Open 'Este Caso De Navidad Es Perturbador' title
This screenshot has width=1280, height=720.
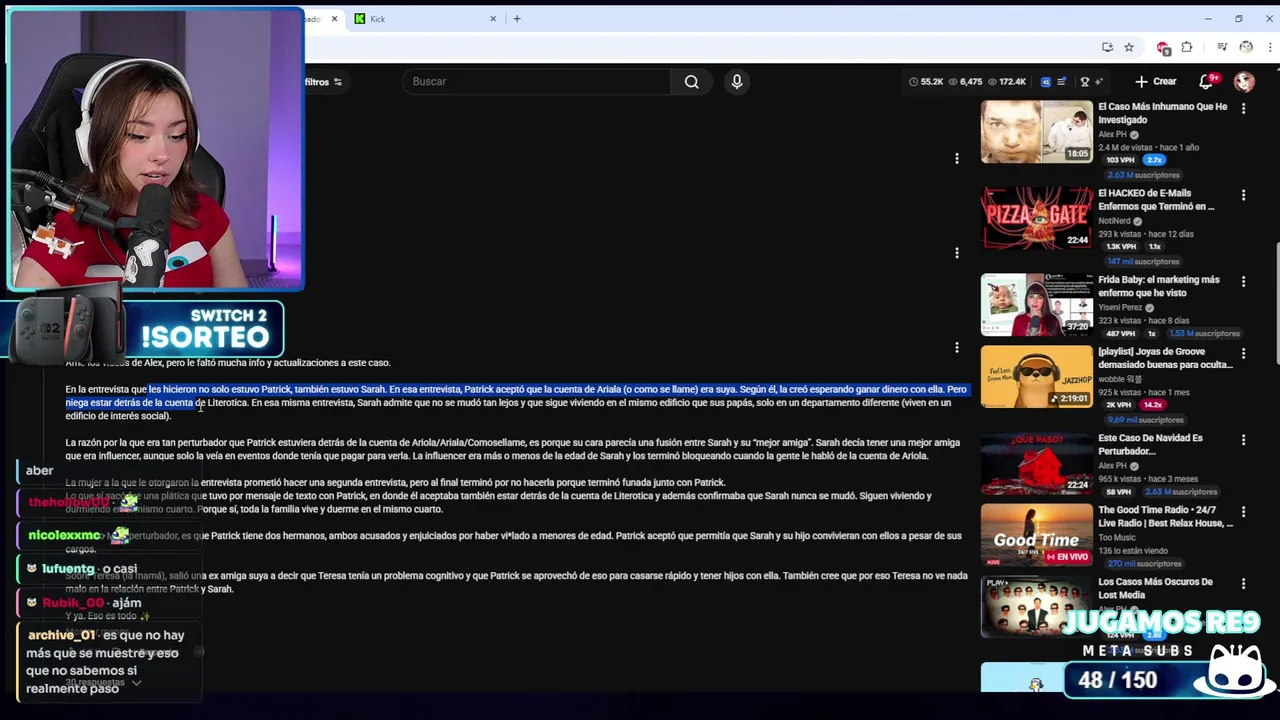[x=1150, y=444]
